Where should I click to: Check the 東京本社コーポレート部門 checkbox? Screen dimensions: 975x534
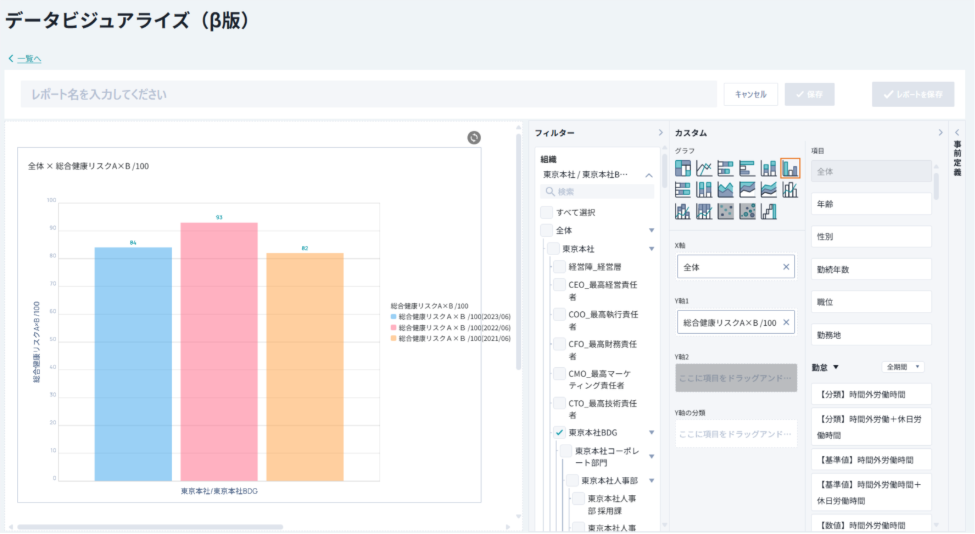pyautogui.click(x=565, y=451)
